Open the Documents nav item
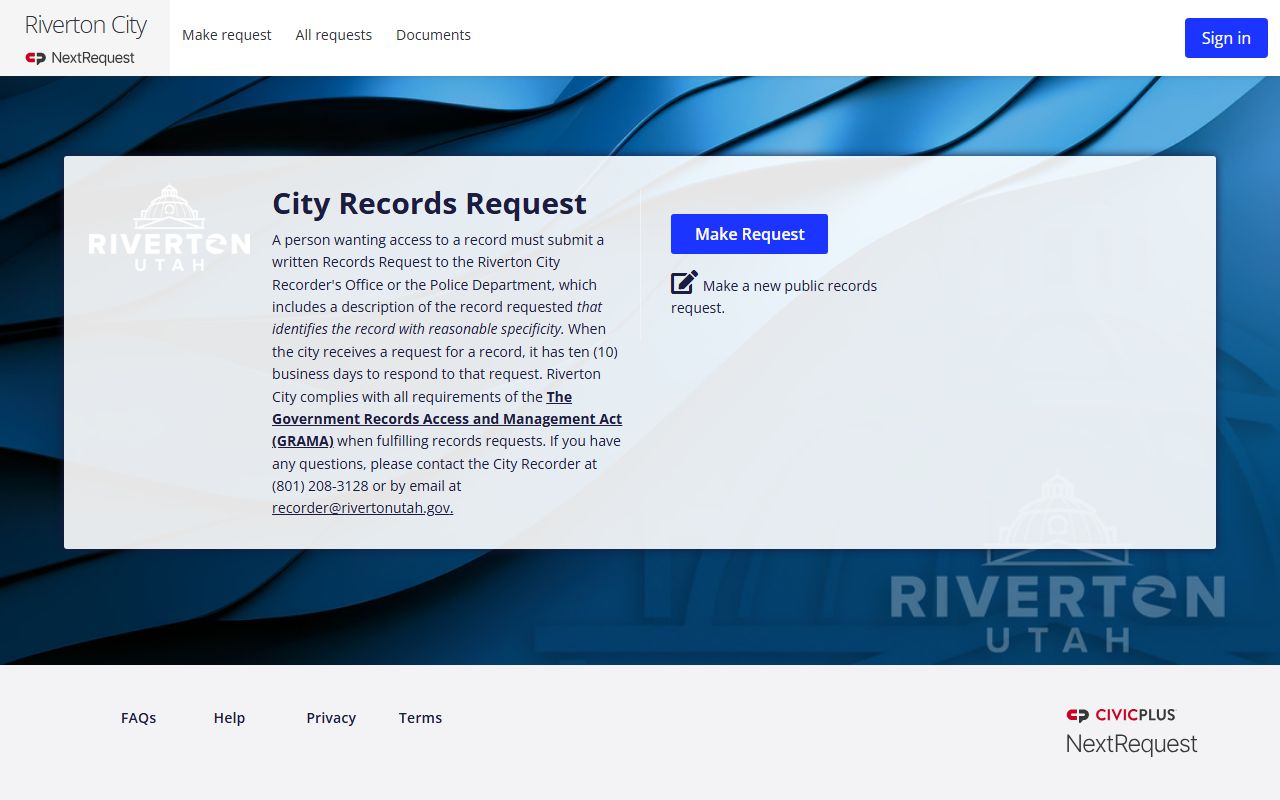1280x800 pixels. coord(433,35)
